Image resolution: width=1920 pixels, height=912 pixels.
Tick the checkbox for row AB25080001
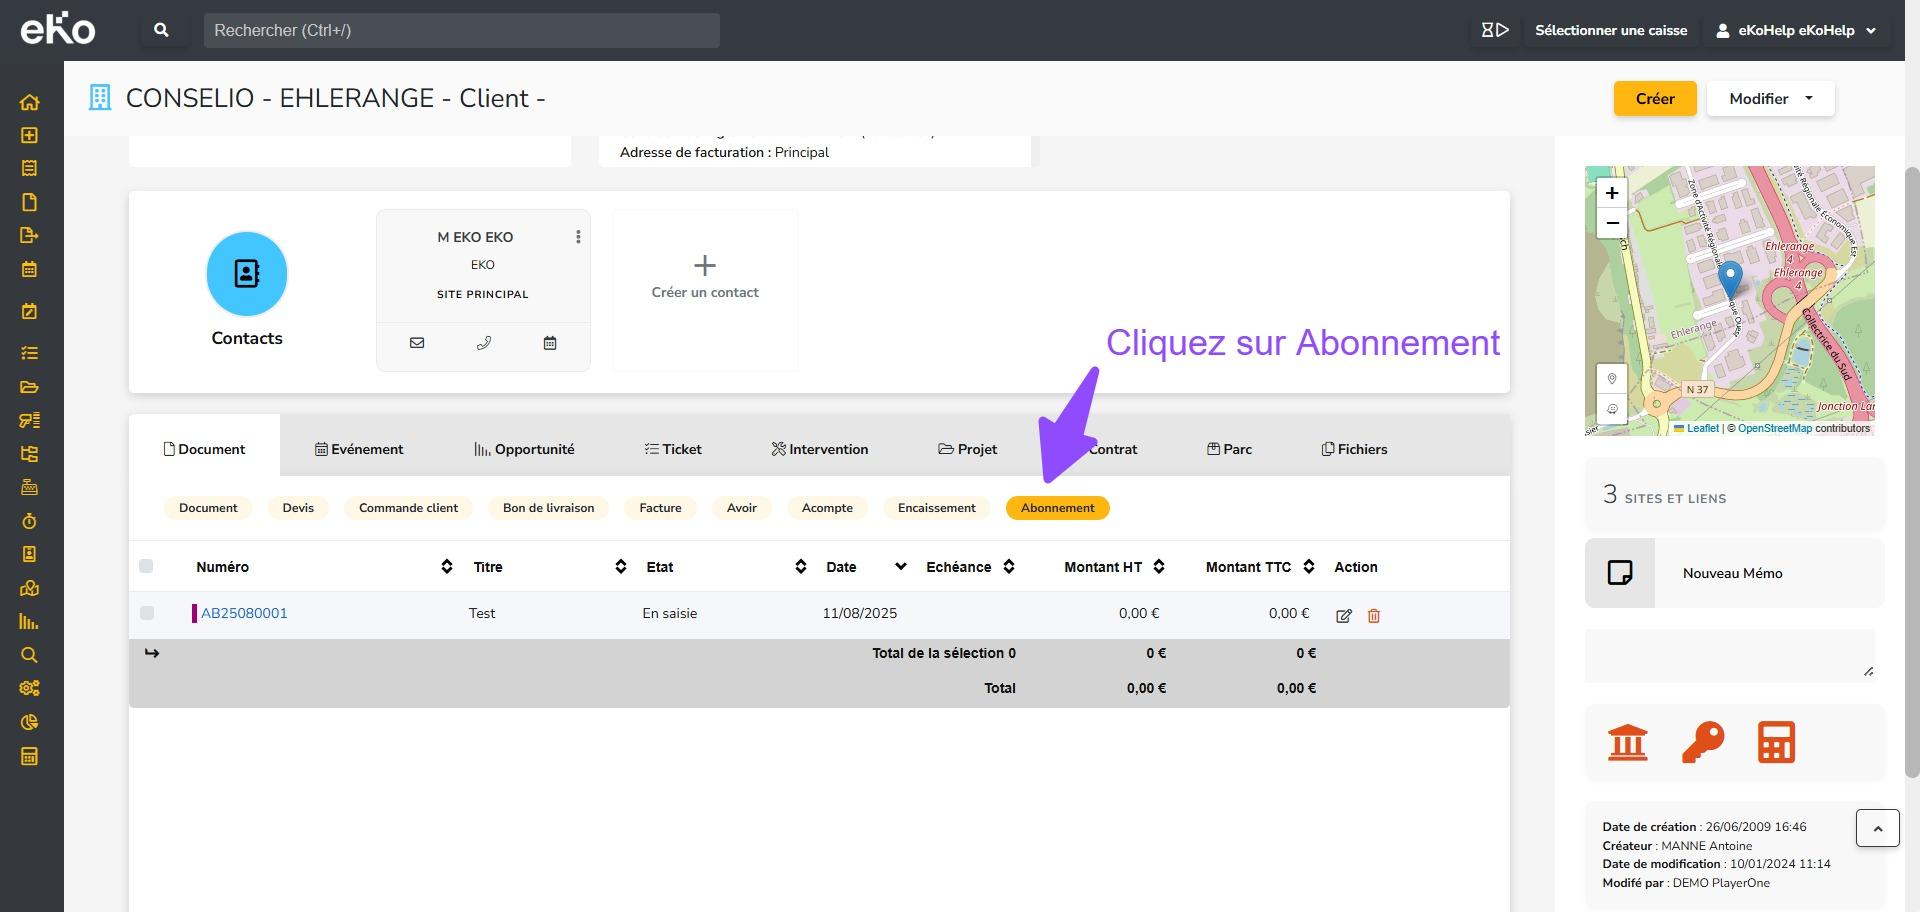[147, 613]
